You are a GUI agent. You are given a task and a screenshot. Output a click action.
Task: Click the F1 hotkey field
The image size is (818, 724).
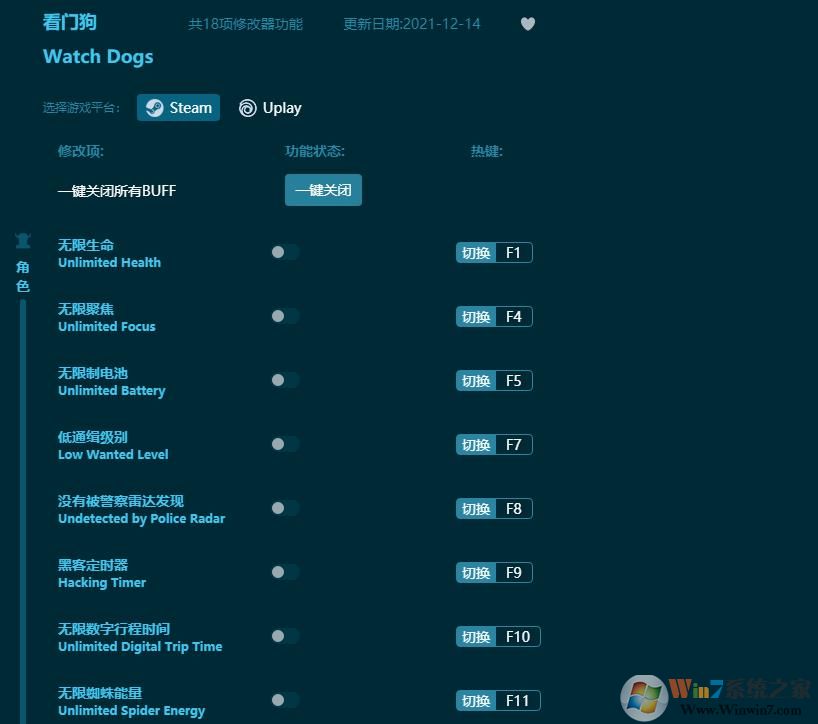tap(514, 253)
